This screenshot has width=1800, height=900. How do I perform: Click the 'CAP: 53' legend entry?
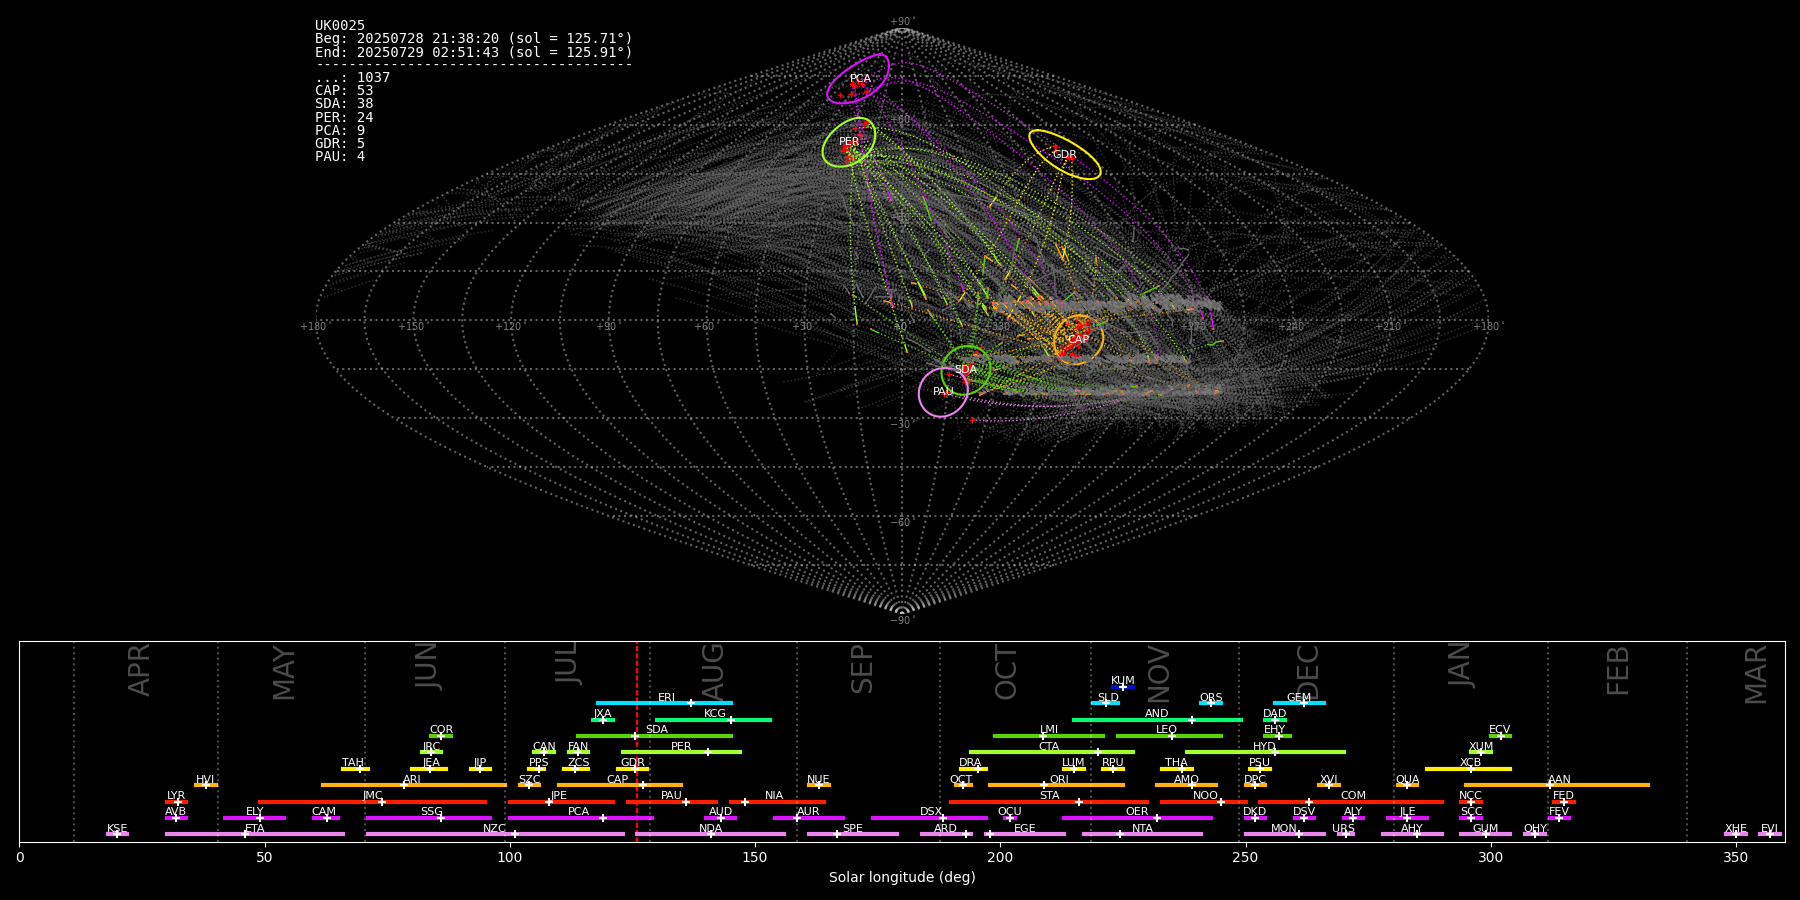click(x=344, y=91)
